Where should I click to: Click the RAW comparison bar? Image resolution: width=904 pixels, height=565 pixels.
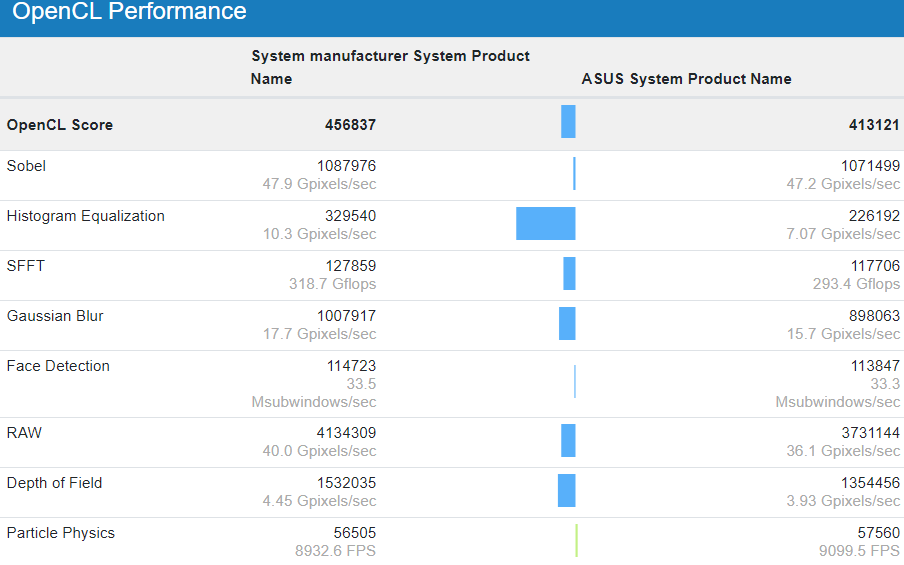pyautogui.click(x=568, y=440)
